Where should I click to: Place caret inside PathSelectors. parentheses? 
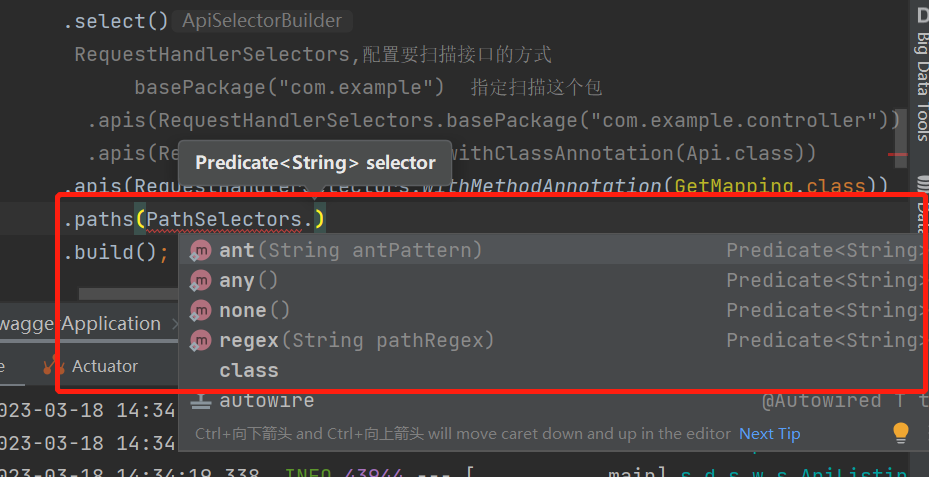(x=314, y=219)
